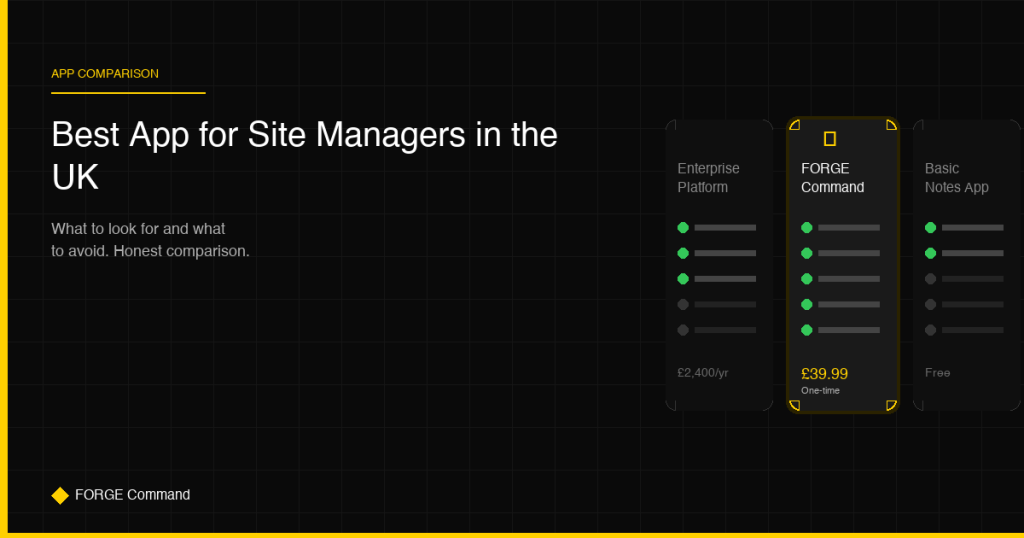This screenshot has height=538, width=1024.
Task: Select the FORGE Command card title
Action: point(832,178)
